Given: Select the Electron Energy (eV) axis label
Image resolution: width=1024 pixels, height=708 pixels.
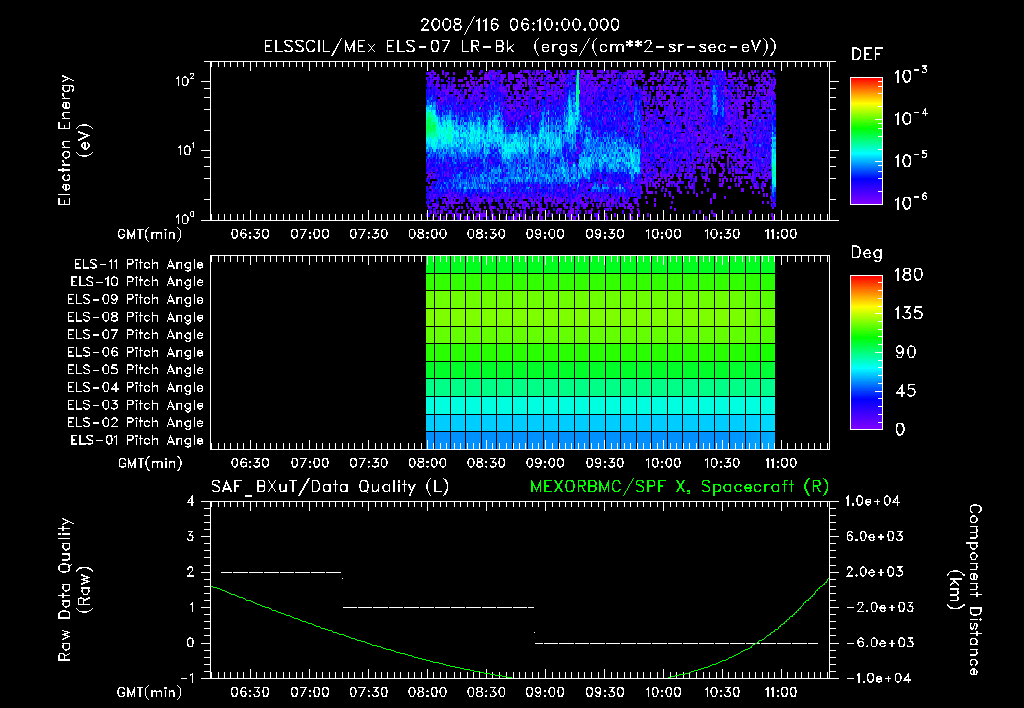Looking at the screenshot, I should tap(74, 140).
